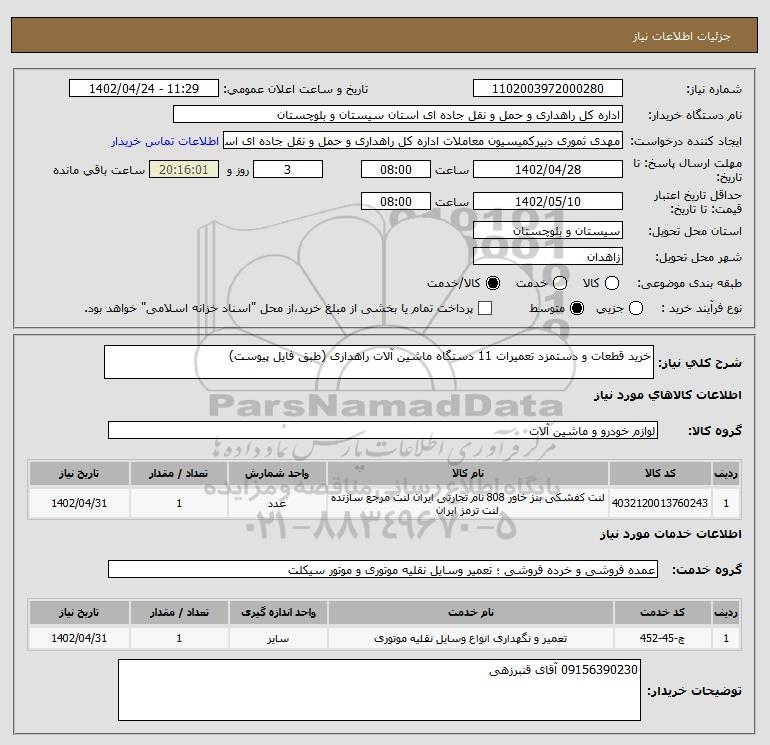This screenshot has height=745, width=770.
Task: Click the جزئیات اطلاعات نیاز page title
Action: [682, 36]
